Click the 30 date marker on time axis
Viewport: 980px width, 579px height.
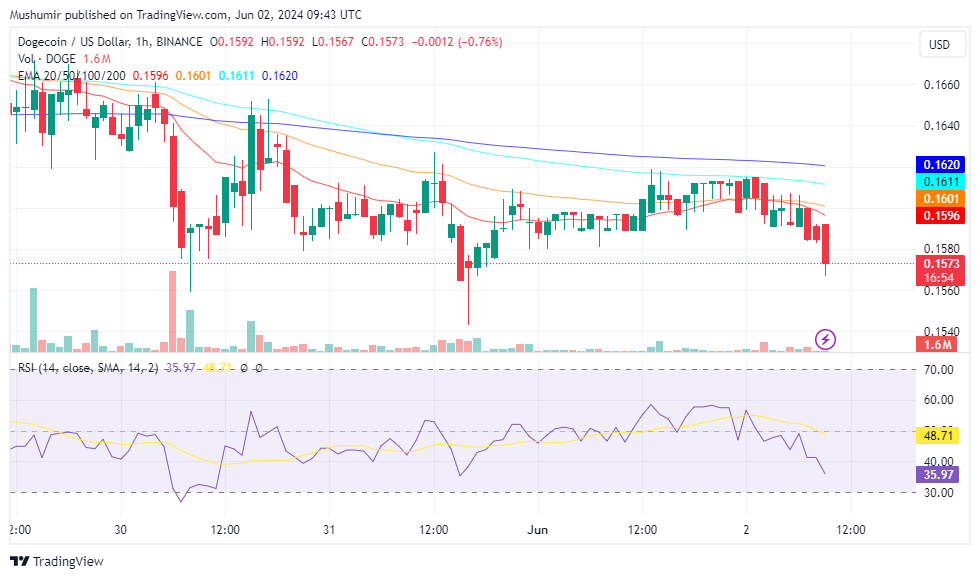(x=120, y=530)
